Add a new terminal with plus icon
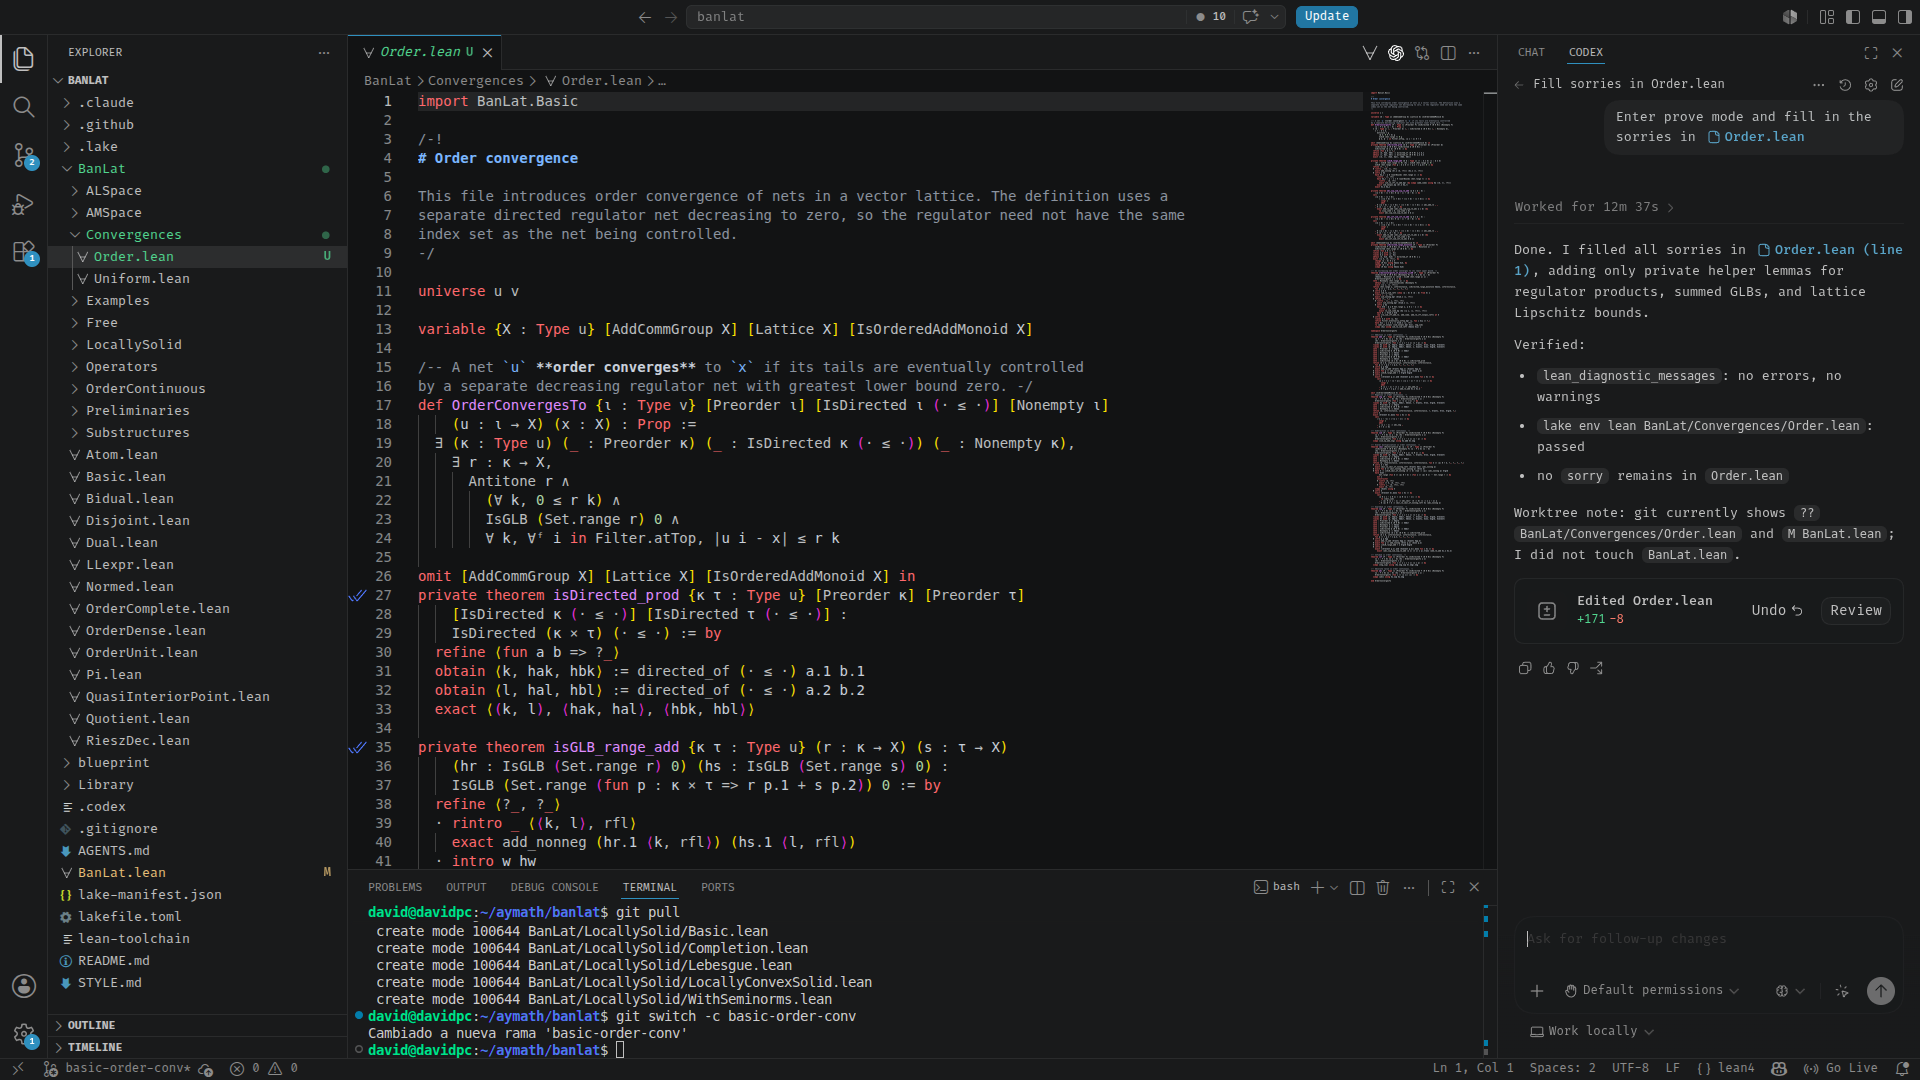 (1317, 888)
